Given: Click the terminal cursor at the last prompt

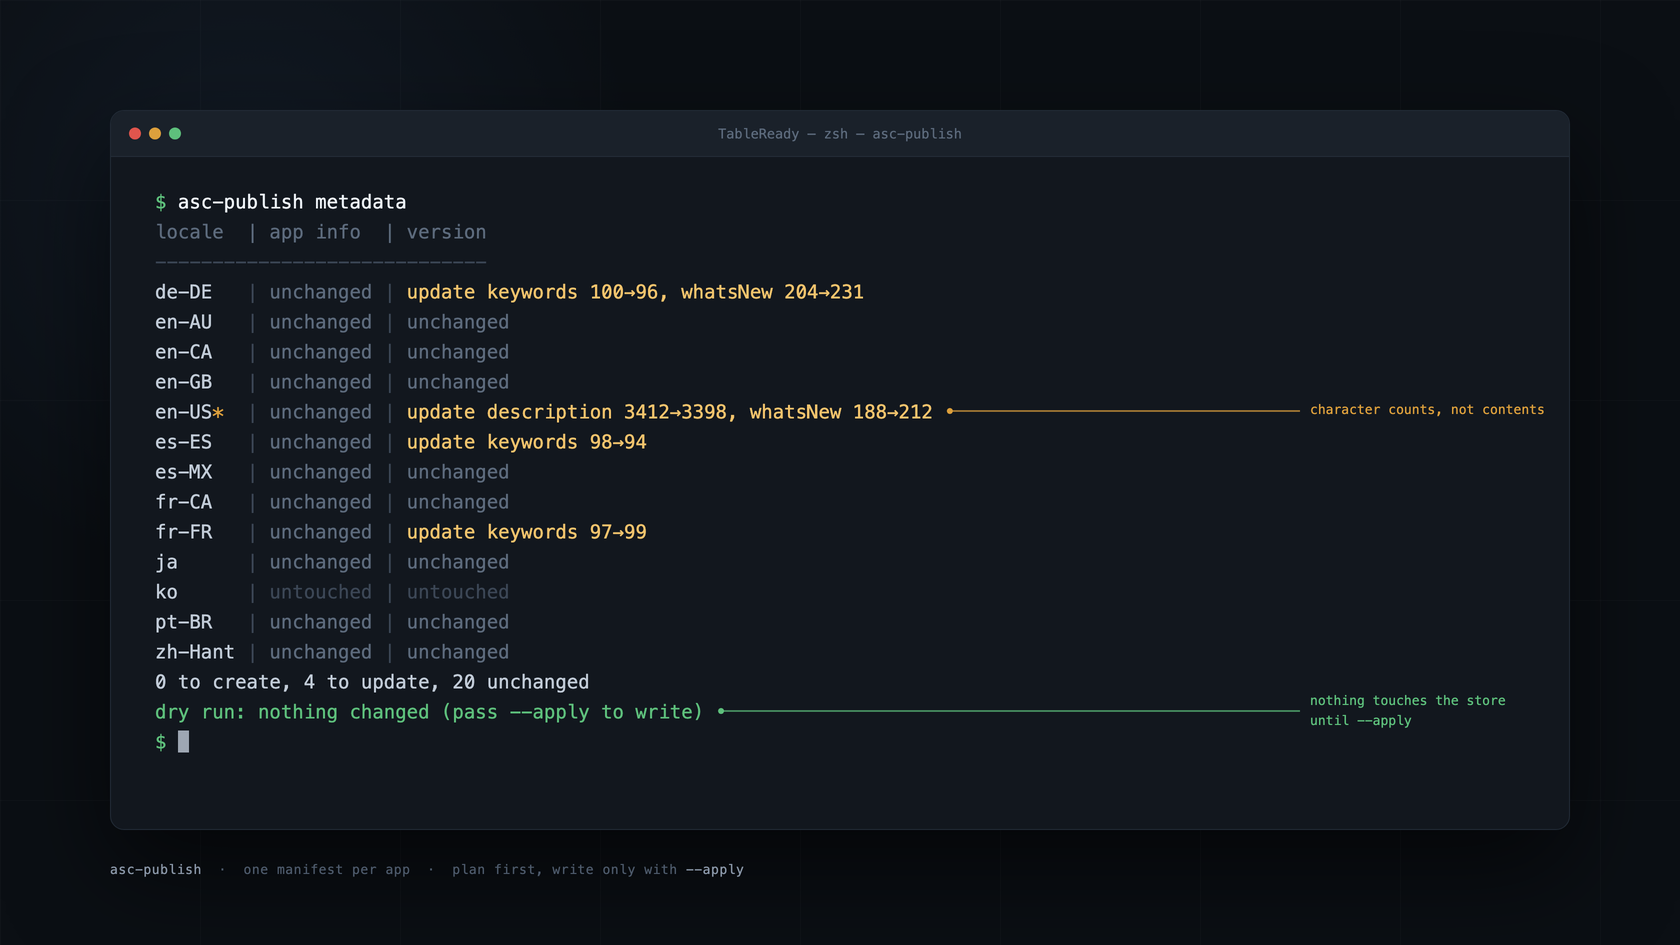Looking at the screenshot, I should click(x=183, y=741).
